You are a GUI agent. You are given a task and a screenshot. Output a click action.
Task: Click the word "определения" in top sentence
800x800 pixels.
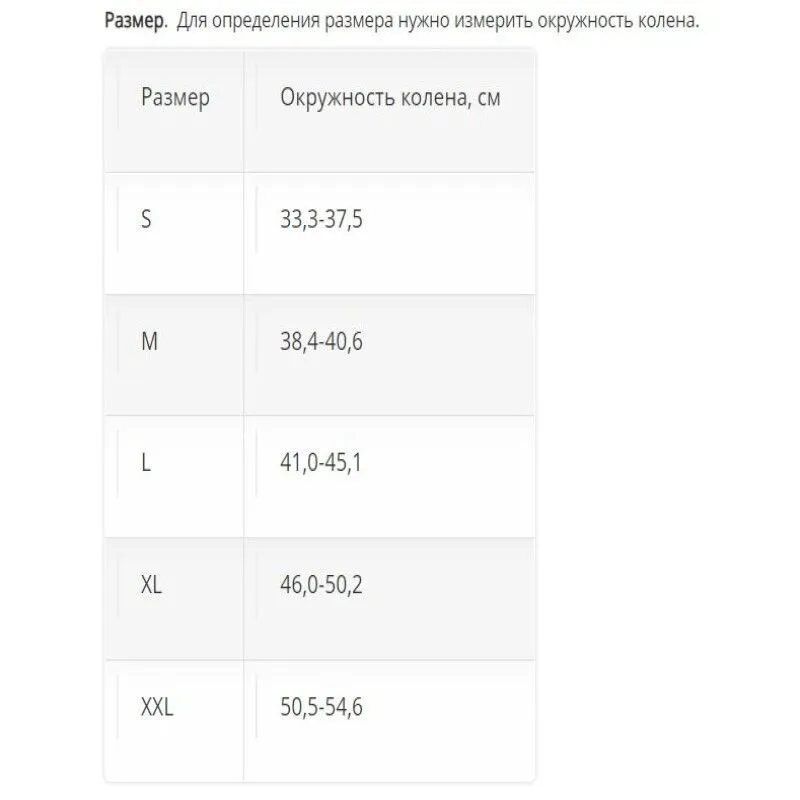click(266, 21)
